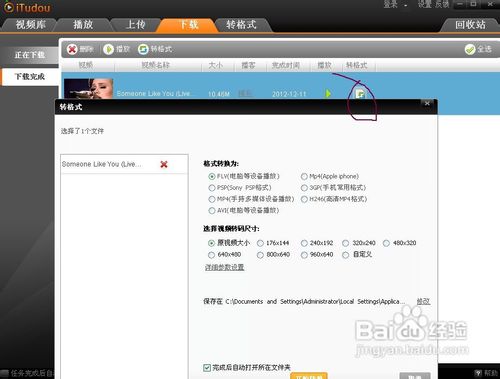Screen dimensions: 500x379
Task: Select 176x144 size option
Action: click(260, 243)
